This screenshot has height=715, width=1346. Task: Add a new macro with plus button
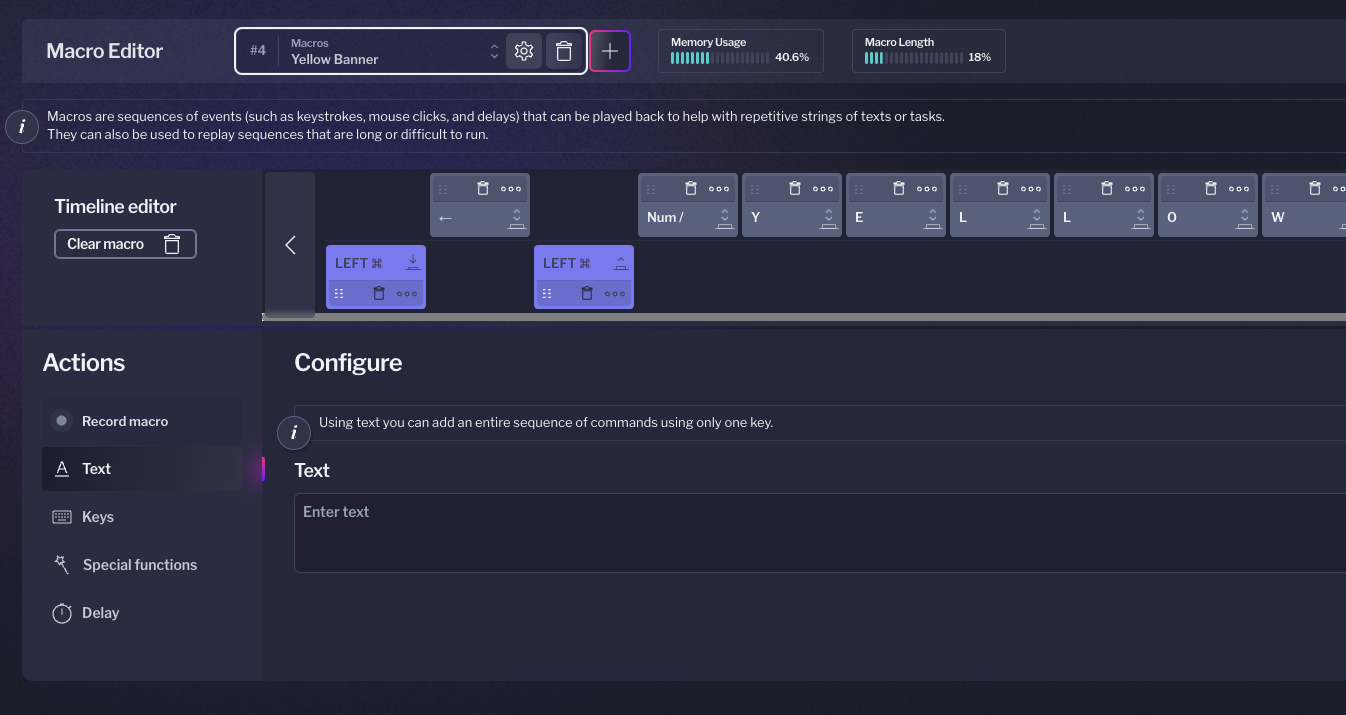[610, 51]
